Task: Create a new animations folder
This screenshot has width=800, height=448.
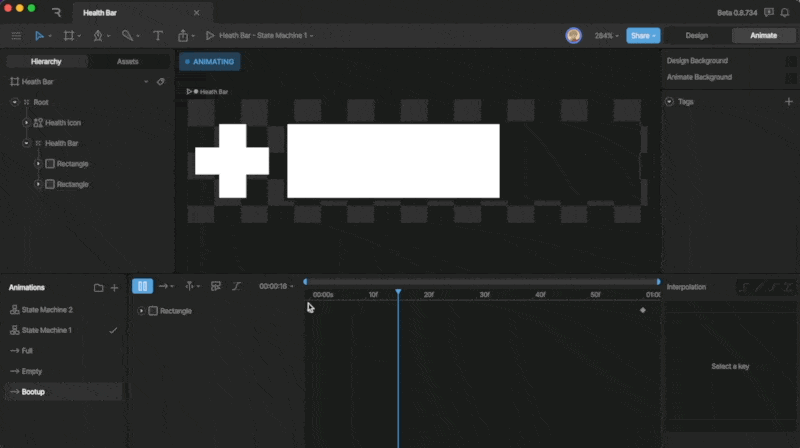Action: pos(98,288)
